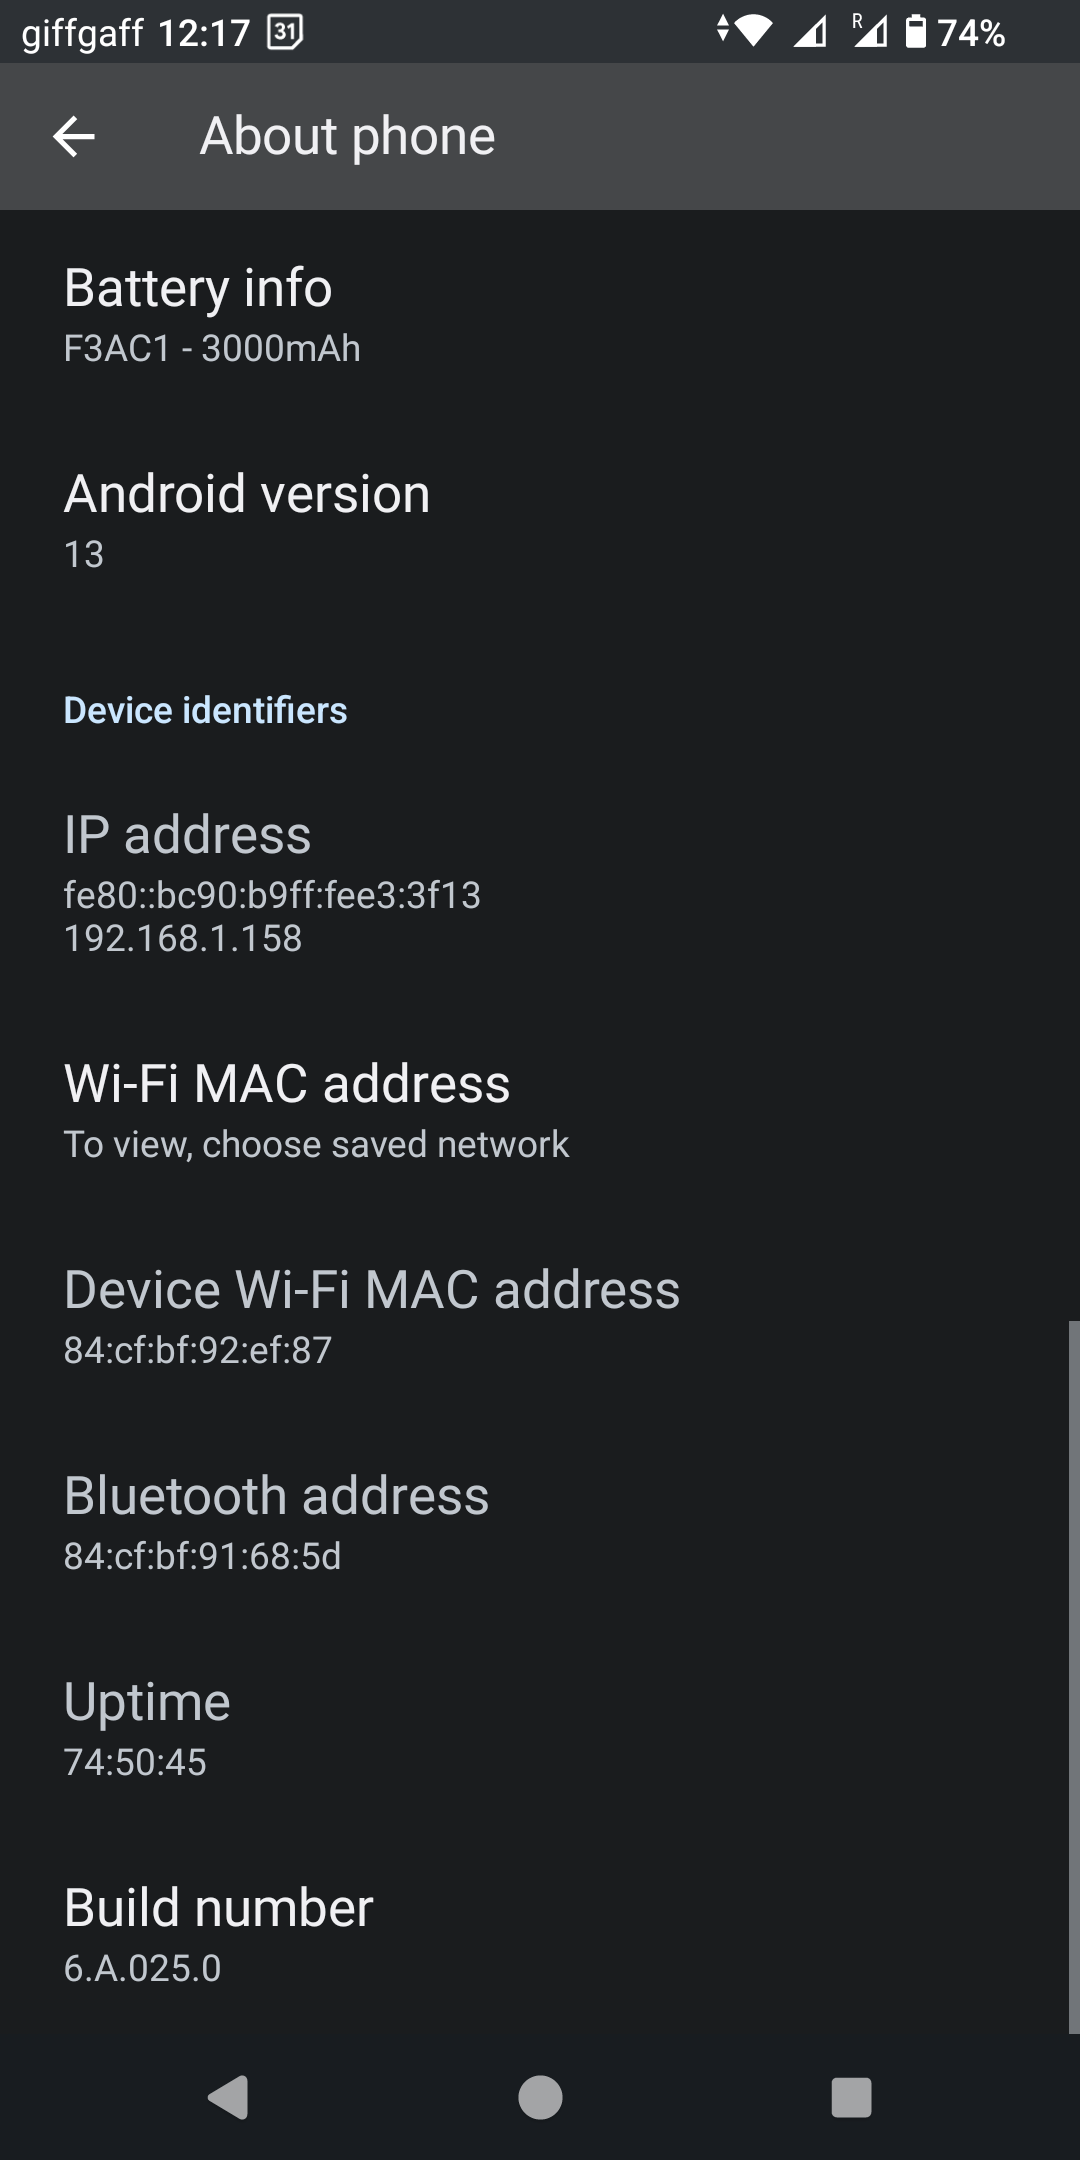This screenshot has height=2160, width=1080.
Task: Select the Bluetooth address entry
Action: (x=540, y=1523)
